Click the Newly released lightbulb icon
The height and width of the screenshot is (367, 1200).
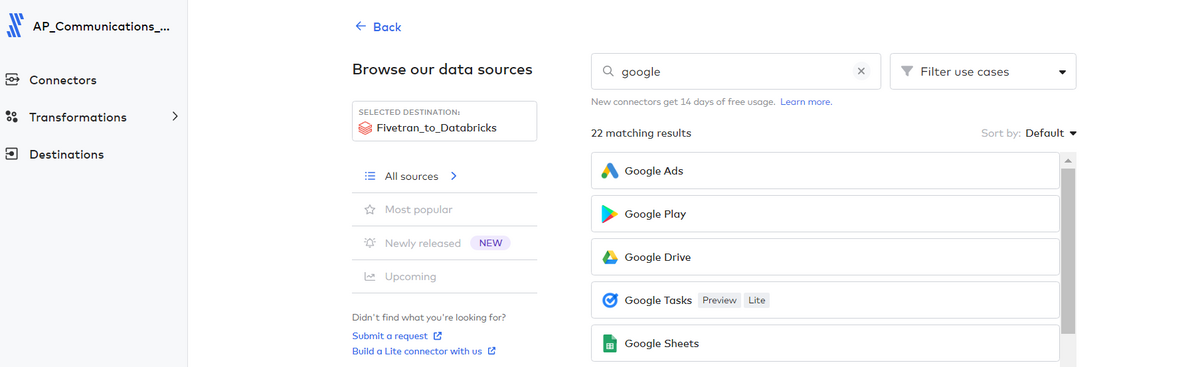(x=370, y=243)
